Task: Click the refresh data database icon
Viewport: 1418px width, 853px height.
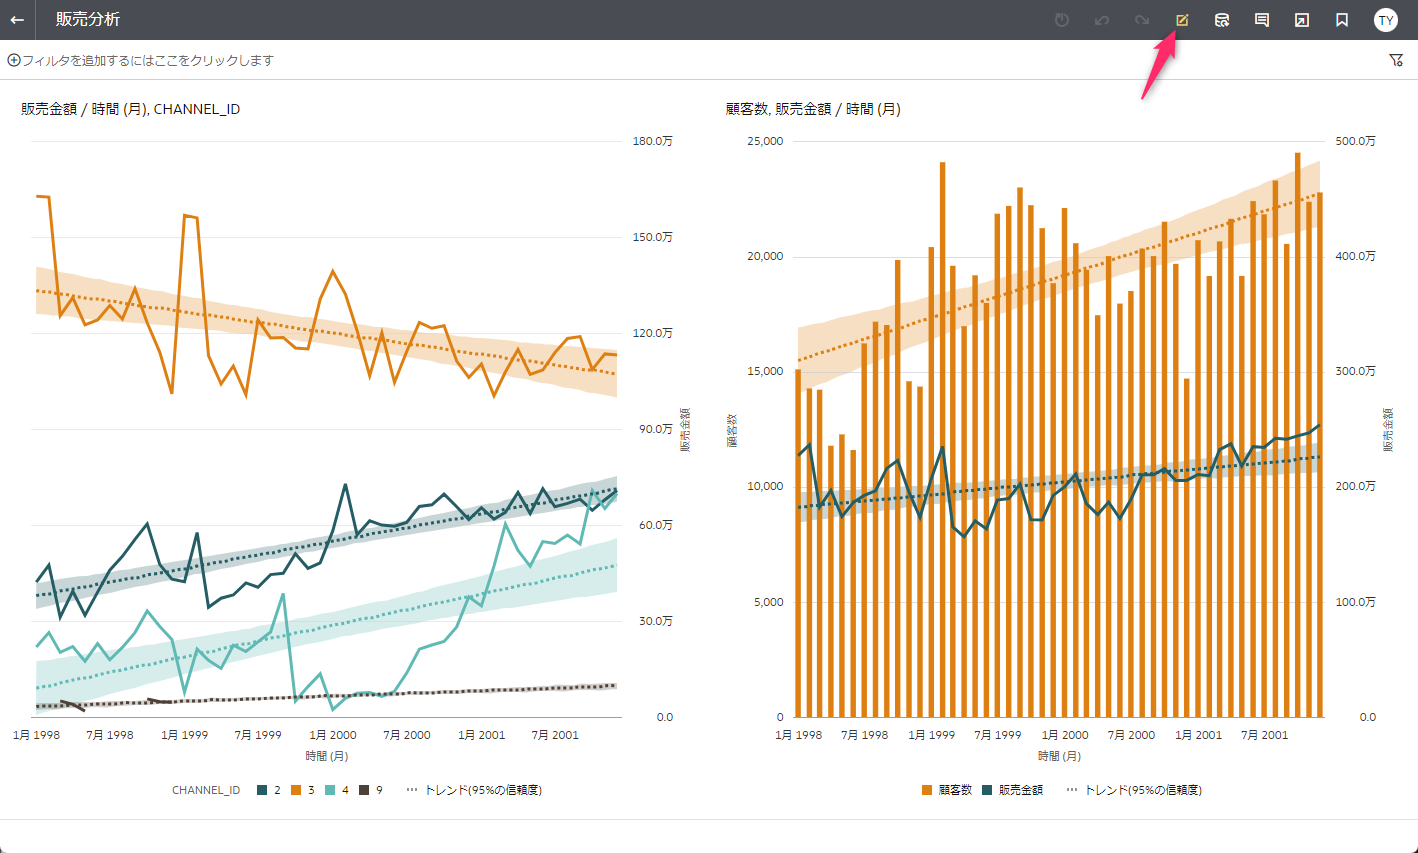Action: [x=1222, y=20]
